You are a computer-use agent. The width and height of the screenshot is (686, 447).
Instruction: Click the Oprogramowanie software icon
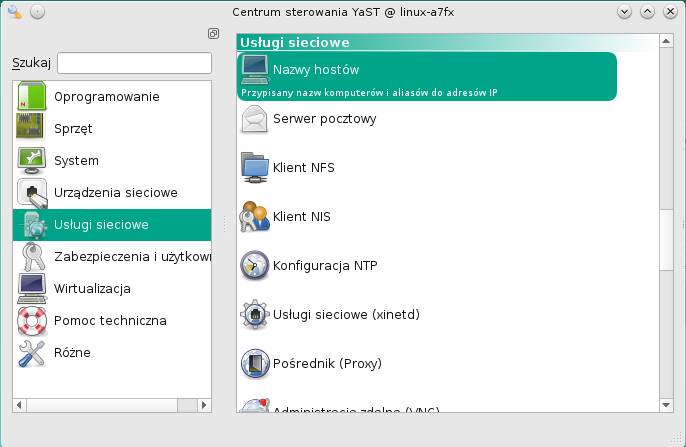pos(32,97)
